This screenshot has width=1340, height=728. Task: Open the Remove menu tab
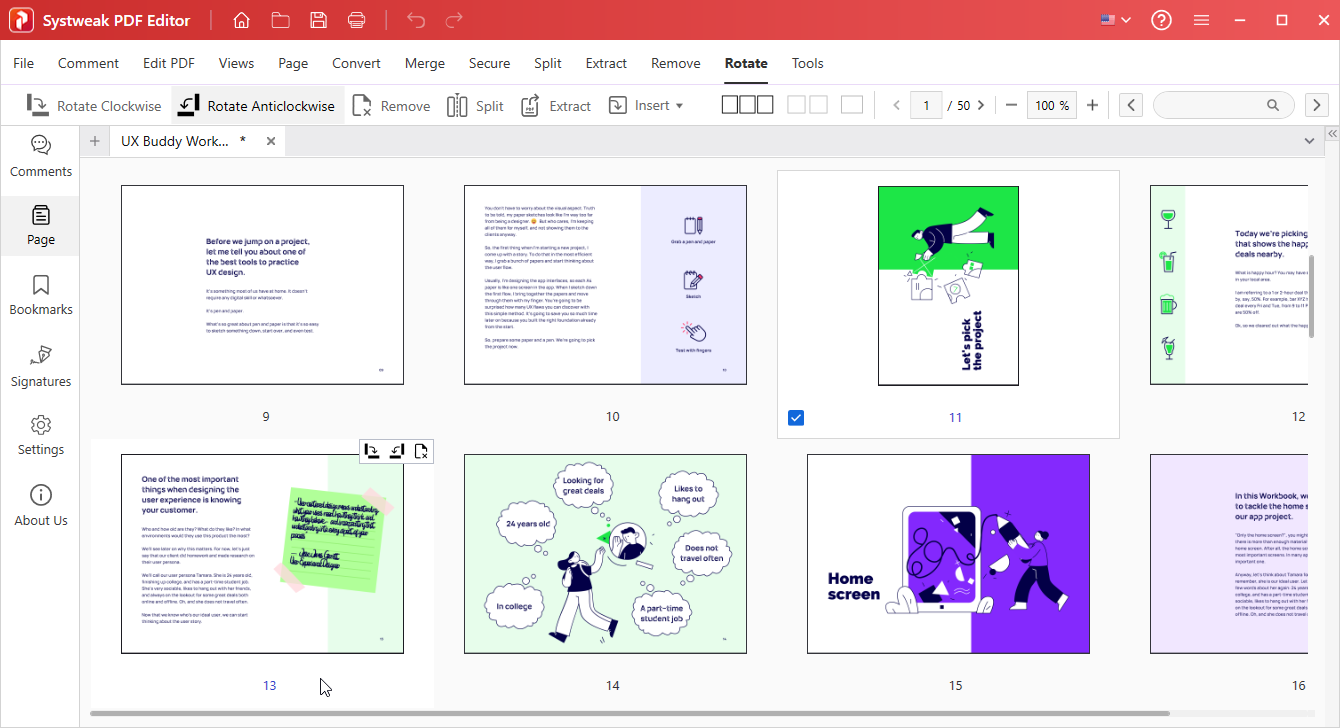[676, 63]
